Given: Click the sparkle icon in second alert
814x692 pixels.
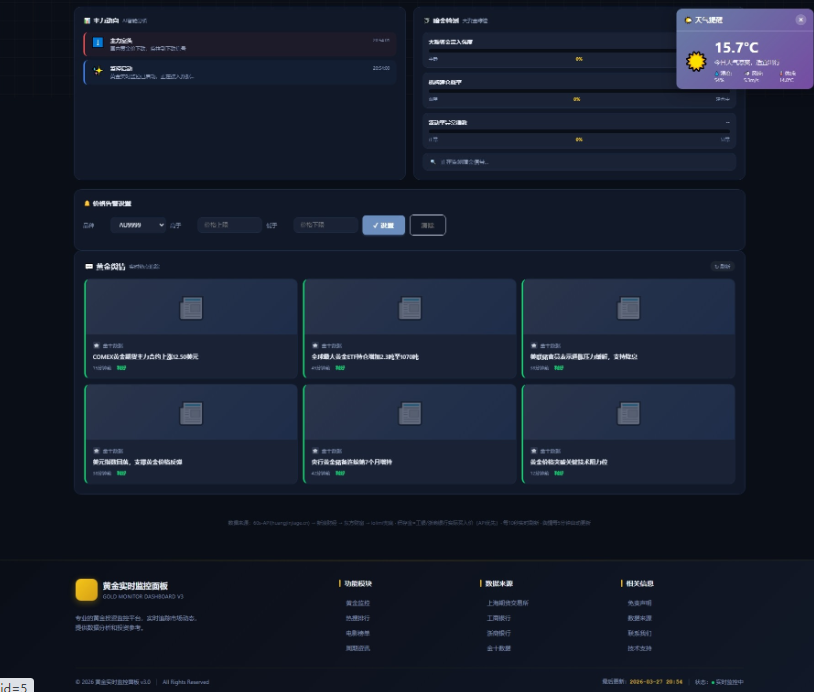Looking at the screenshot, I should (x=97, y=71).
